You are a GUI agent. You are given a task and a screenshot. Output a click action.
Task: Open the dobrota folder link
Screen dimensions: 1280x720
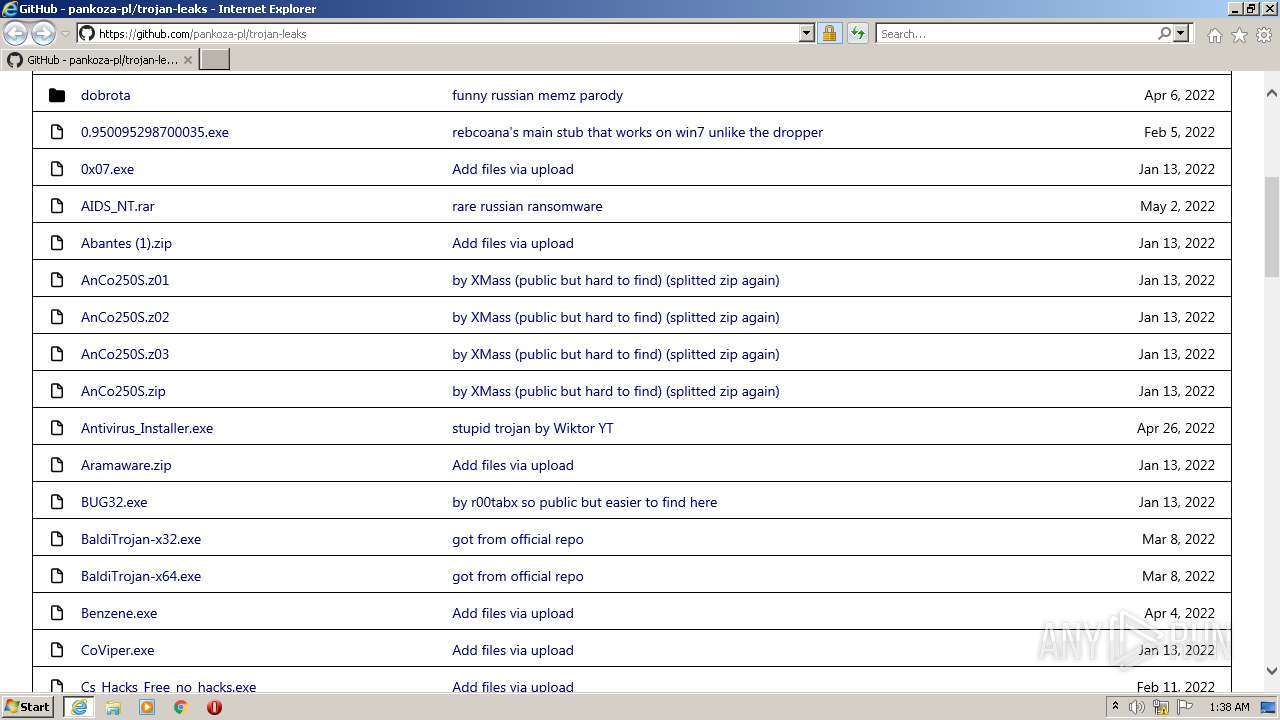pos(106,96)
